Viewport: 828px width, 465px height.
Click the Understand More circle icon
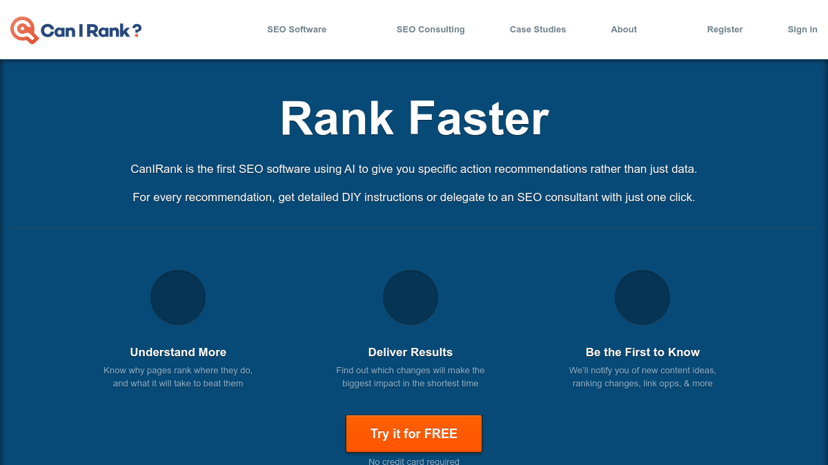[178, 297]
